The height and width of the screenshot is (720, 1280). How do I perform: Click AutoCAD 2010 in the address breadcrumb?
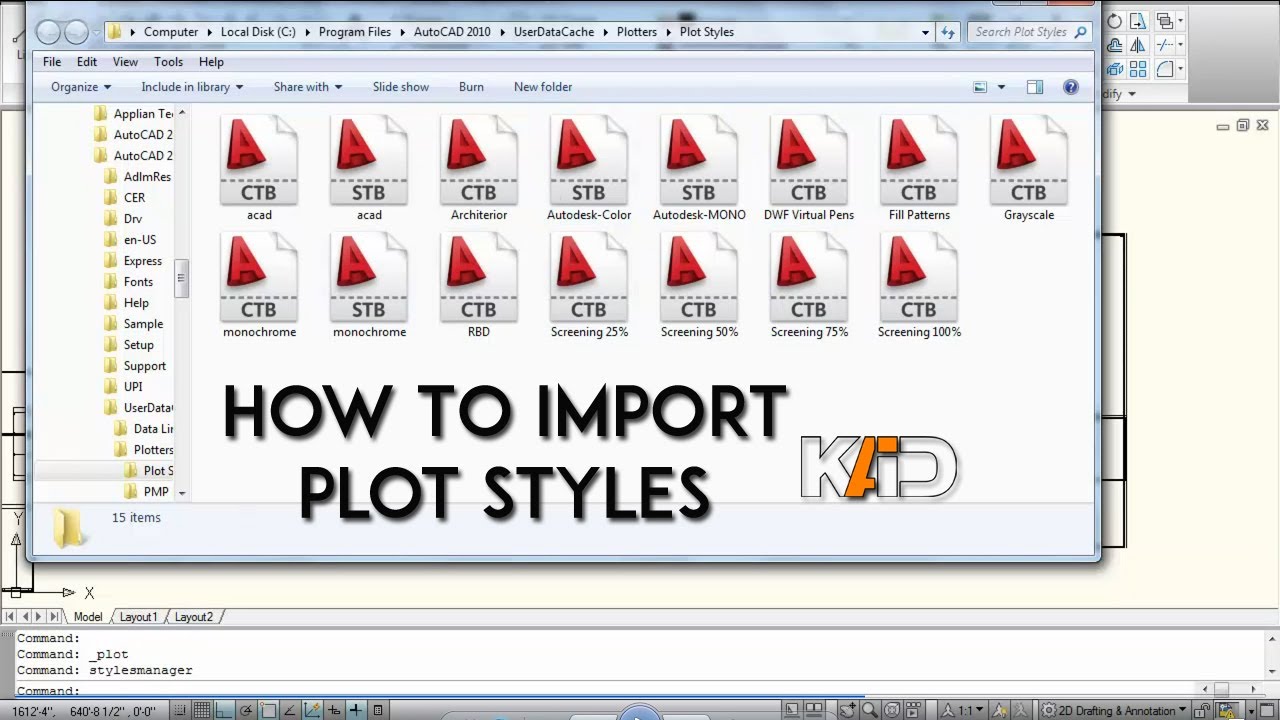pyautogui.click(x=452, y=32)
